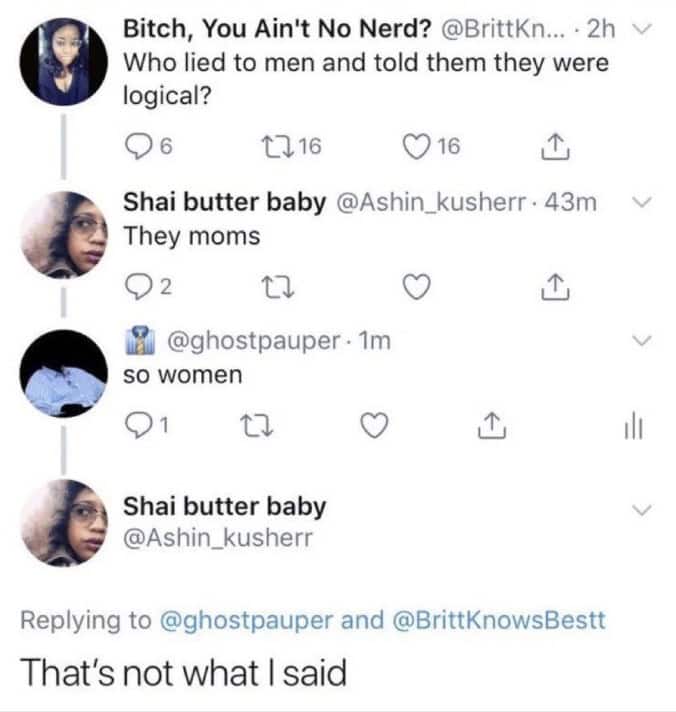This screenshot has height=712, width=676.
Task: Open the 'Bitch, You Ain't No Nerd?' profile picture
Action: click(62, 64)
